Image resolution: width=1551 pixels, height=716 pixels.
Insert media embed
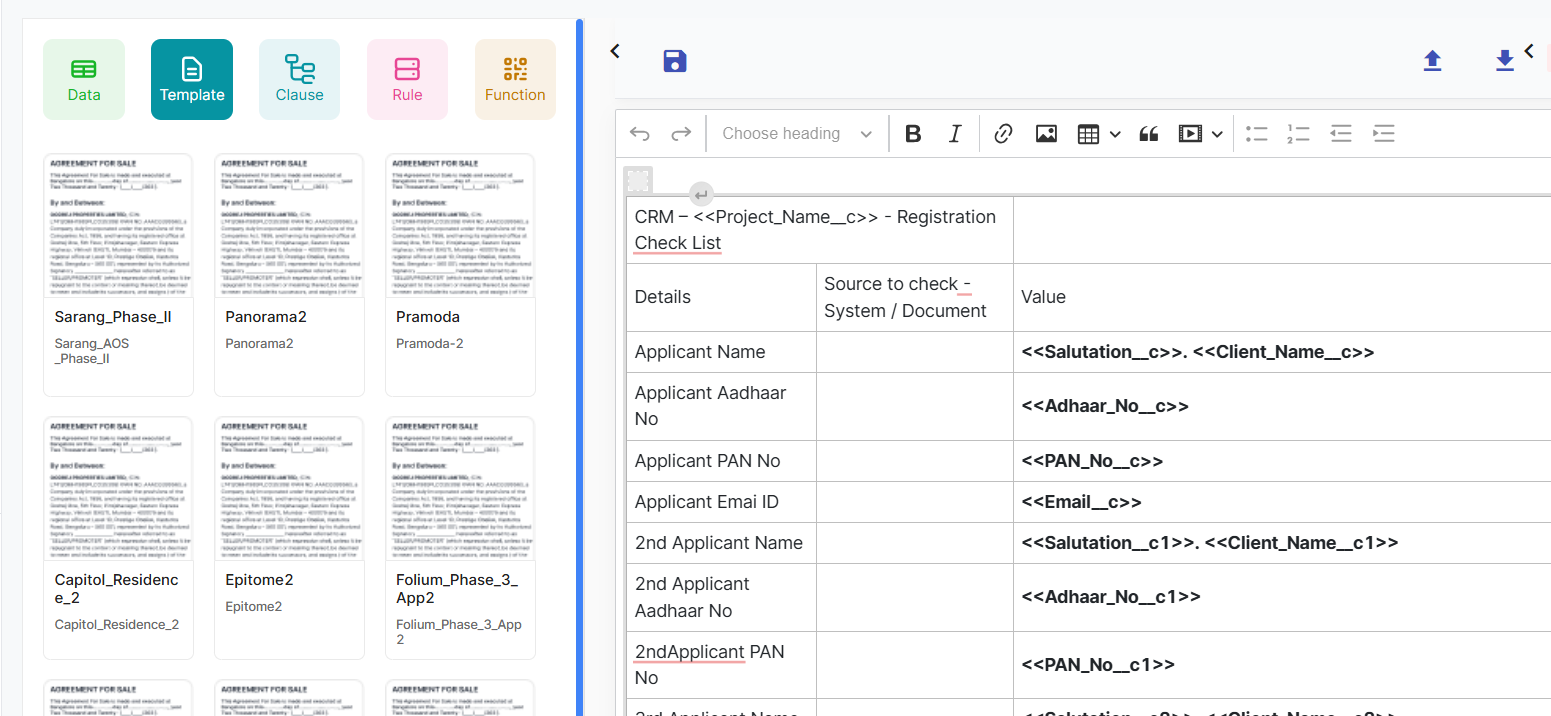(x=1190, y=134)
